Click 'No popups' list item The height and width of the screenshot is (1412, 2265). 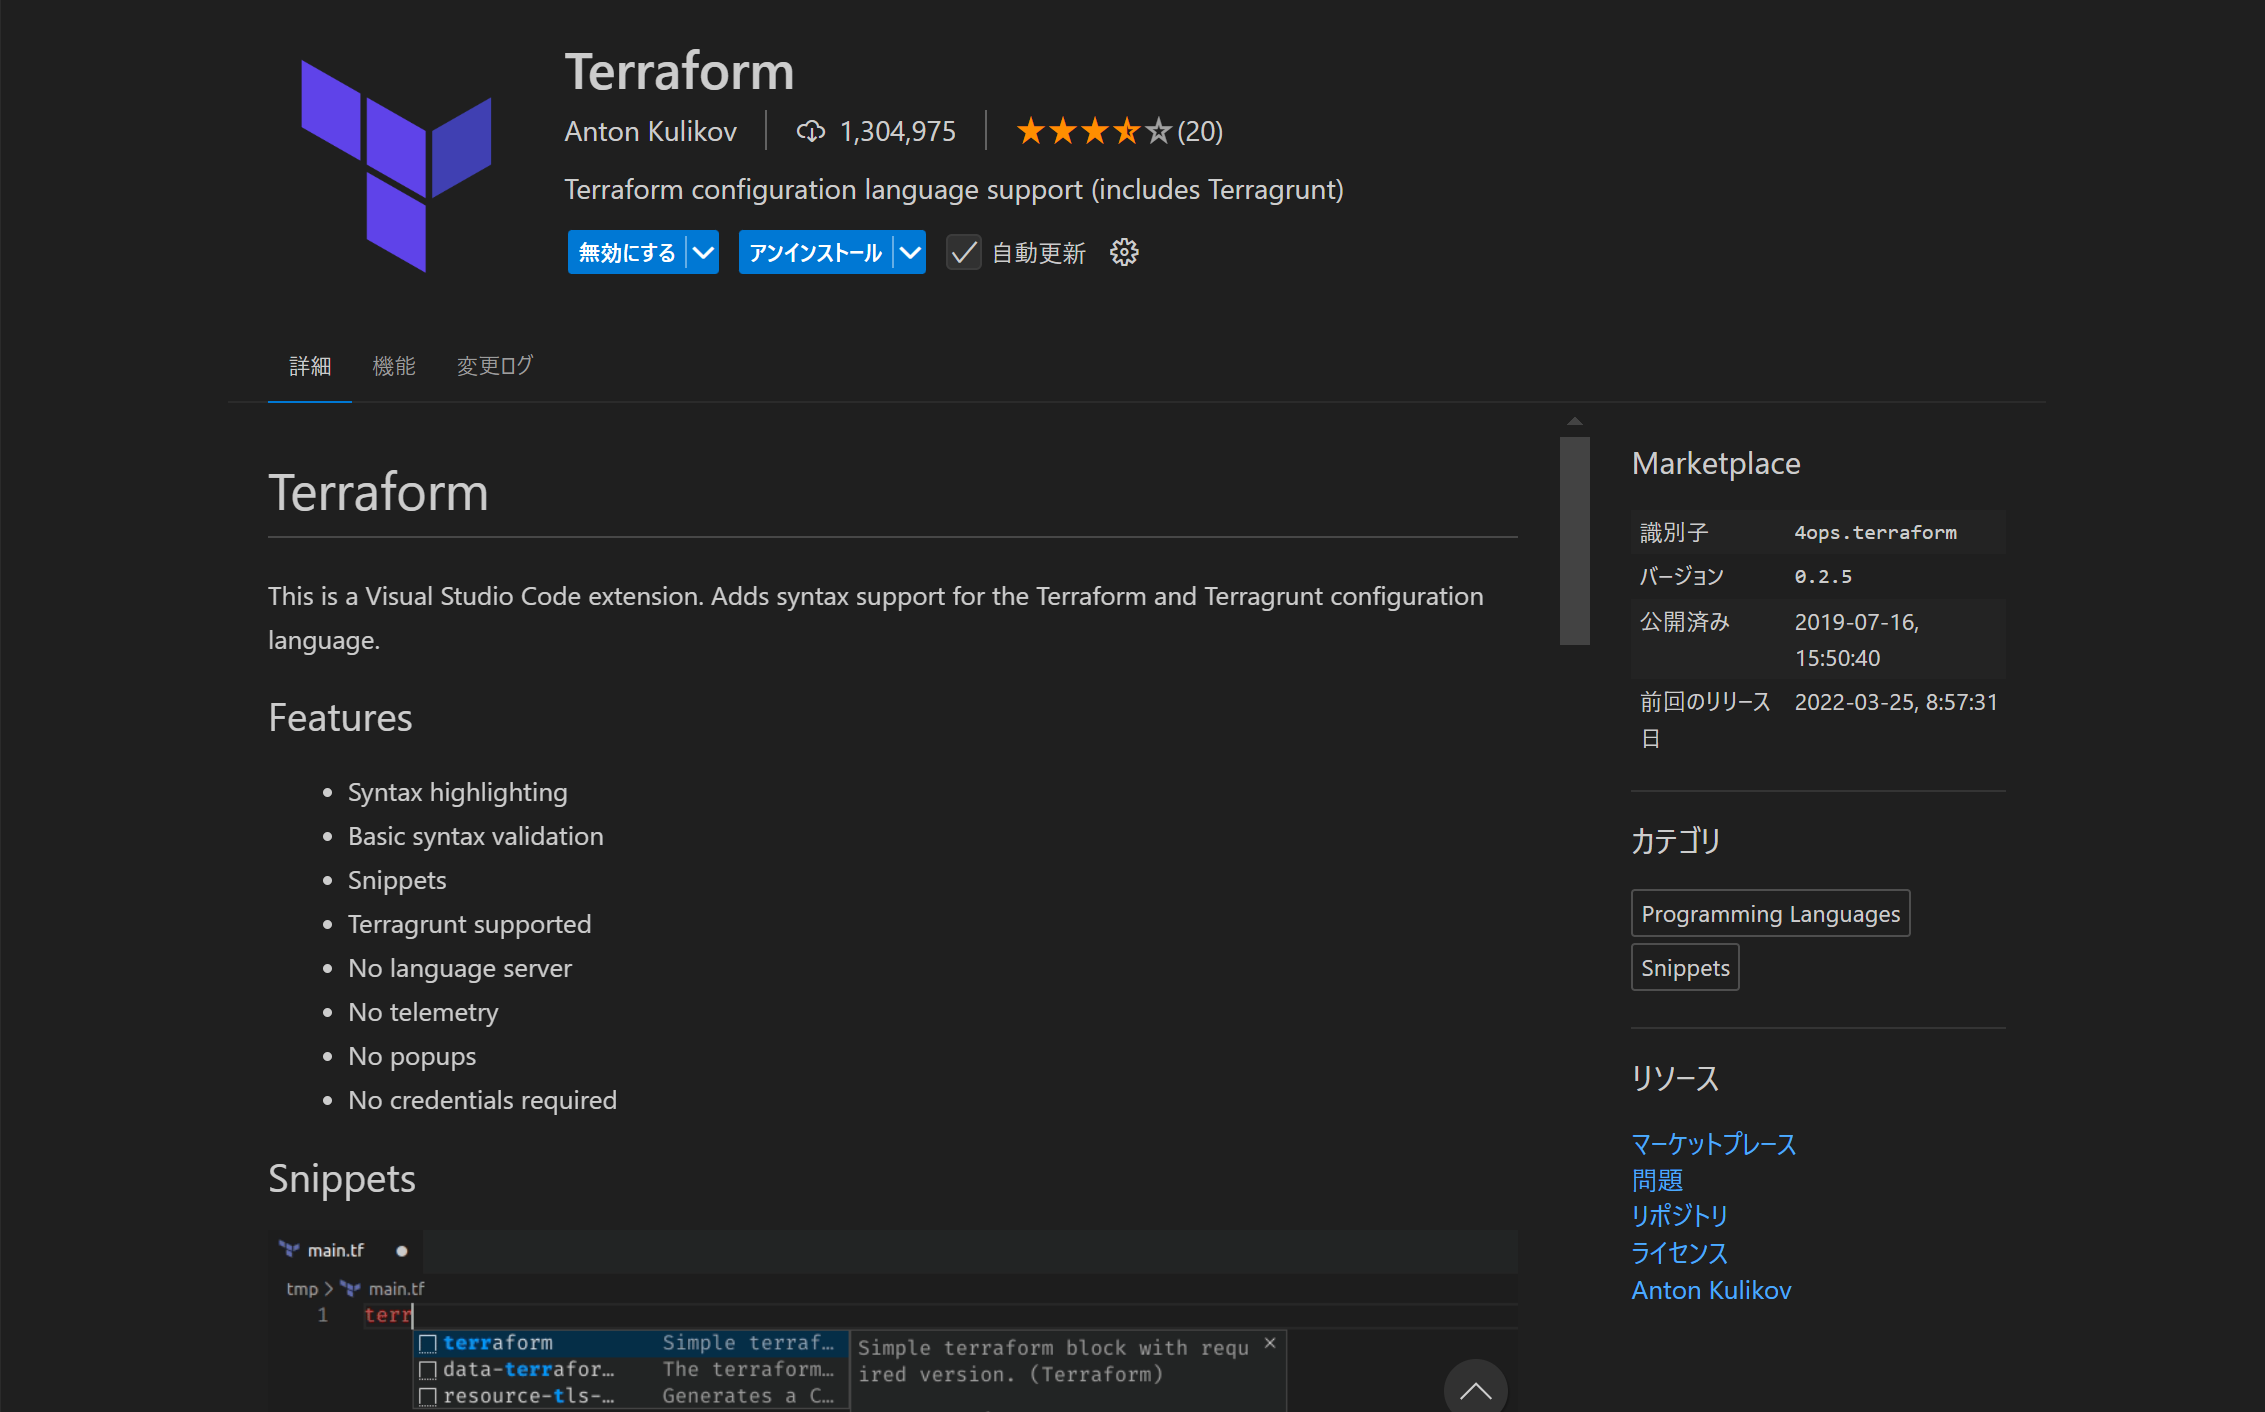click(412, 1056)
